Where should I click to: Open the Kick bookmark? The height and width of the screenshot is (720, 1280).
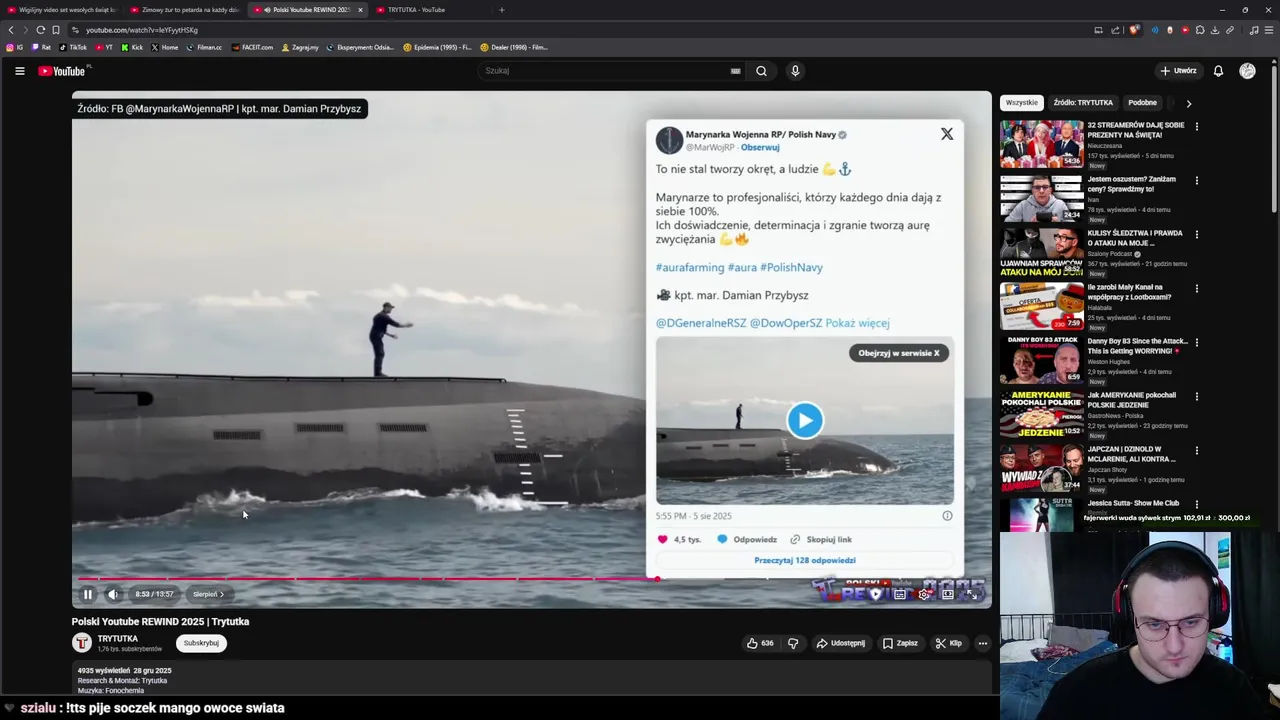132,47
